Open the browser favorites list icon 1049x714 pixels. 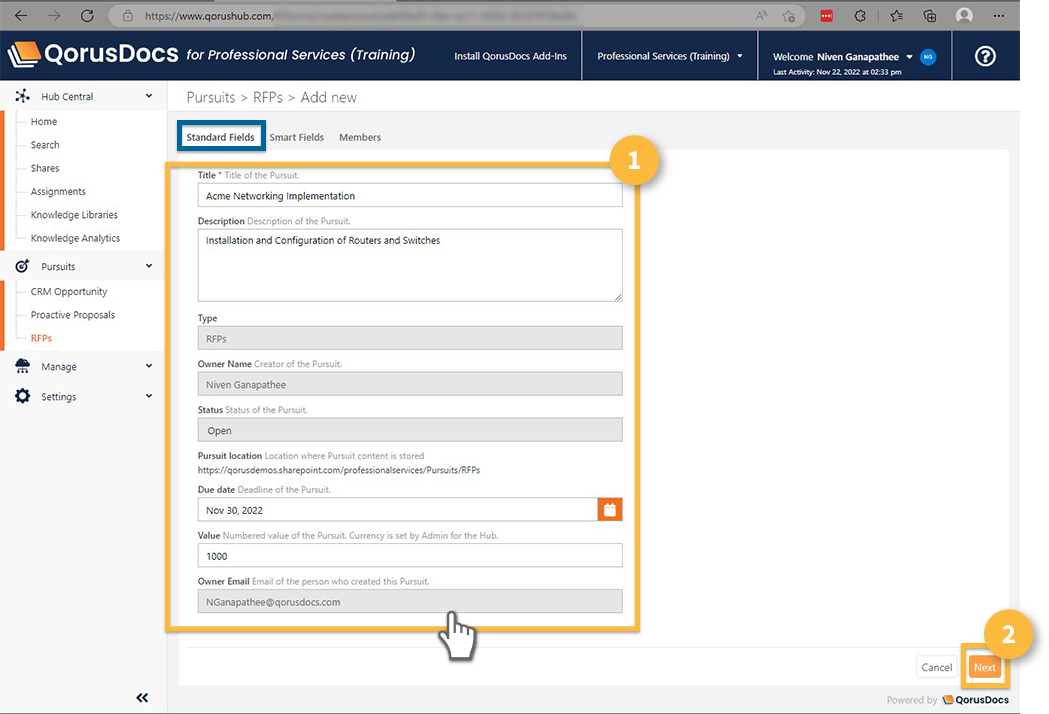click(x=896, y=16)
